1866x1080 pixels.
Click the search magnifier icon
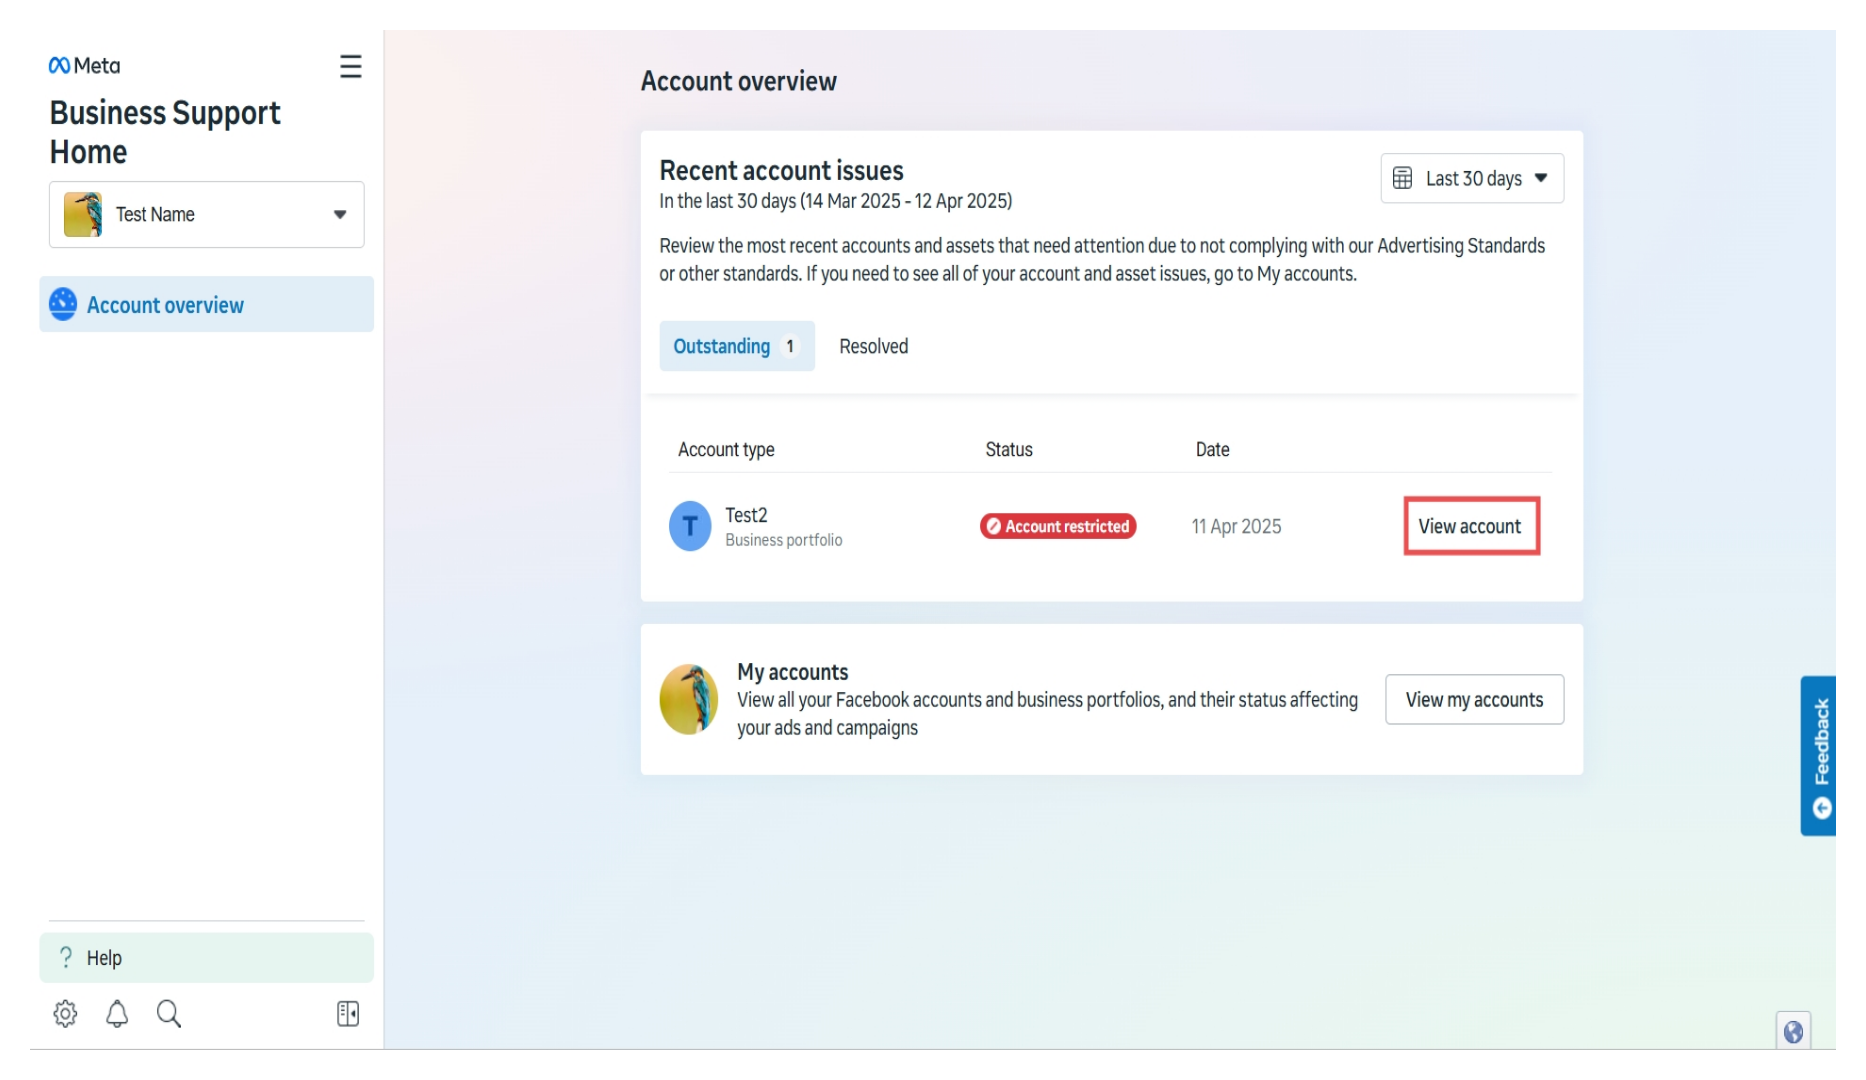[168, 1013]
